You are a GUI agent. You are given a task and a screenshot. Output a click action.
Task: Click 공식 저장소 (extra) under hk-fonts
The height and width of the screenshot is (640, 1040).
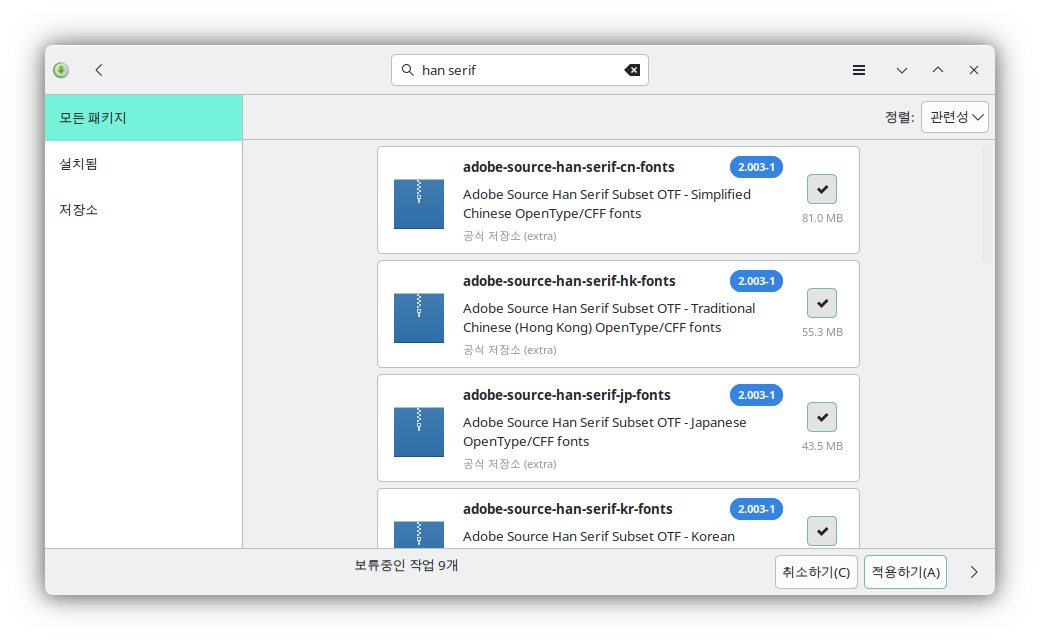click(509, 350)
